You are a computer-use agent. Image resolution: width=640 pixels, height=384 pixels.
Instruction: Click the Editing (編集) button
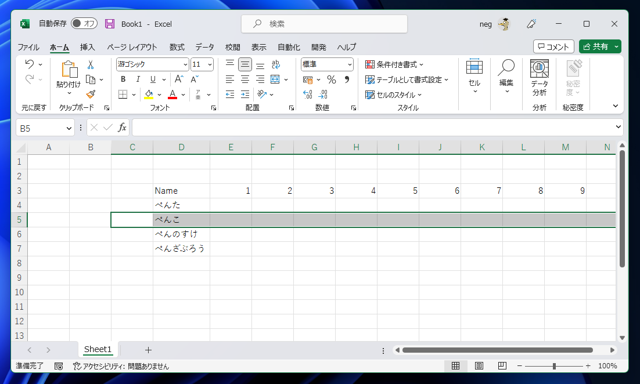coord(506,76)
